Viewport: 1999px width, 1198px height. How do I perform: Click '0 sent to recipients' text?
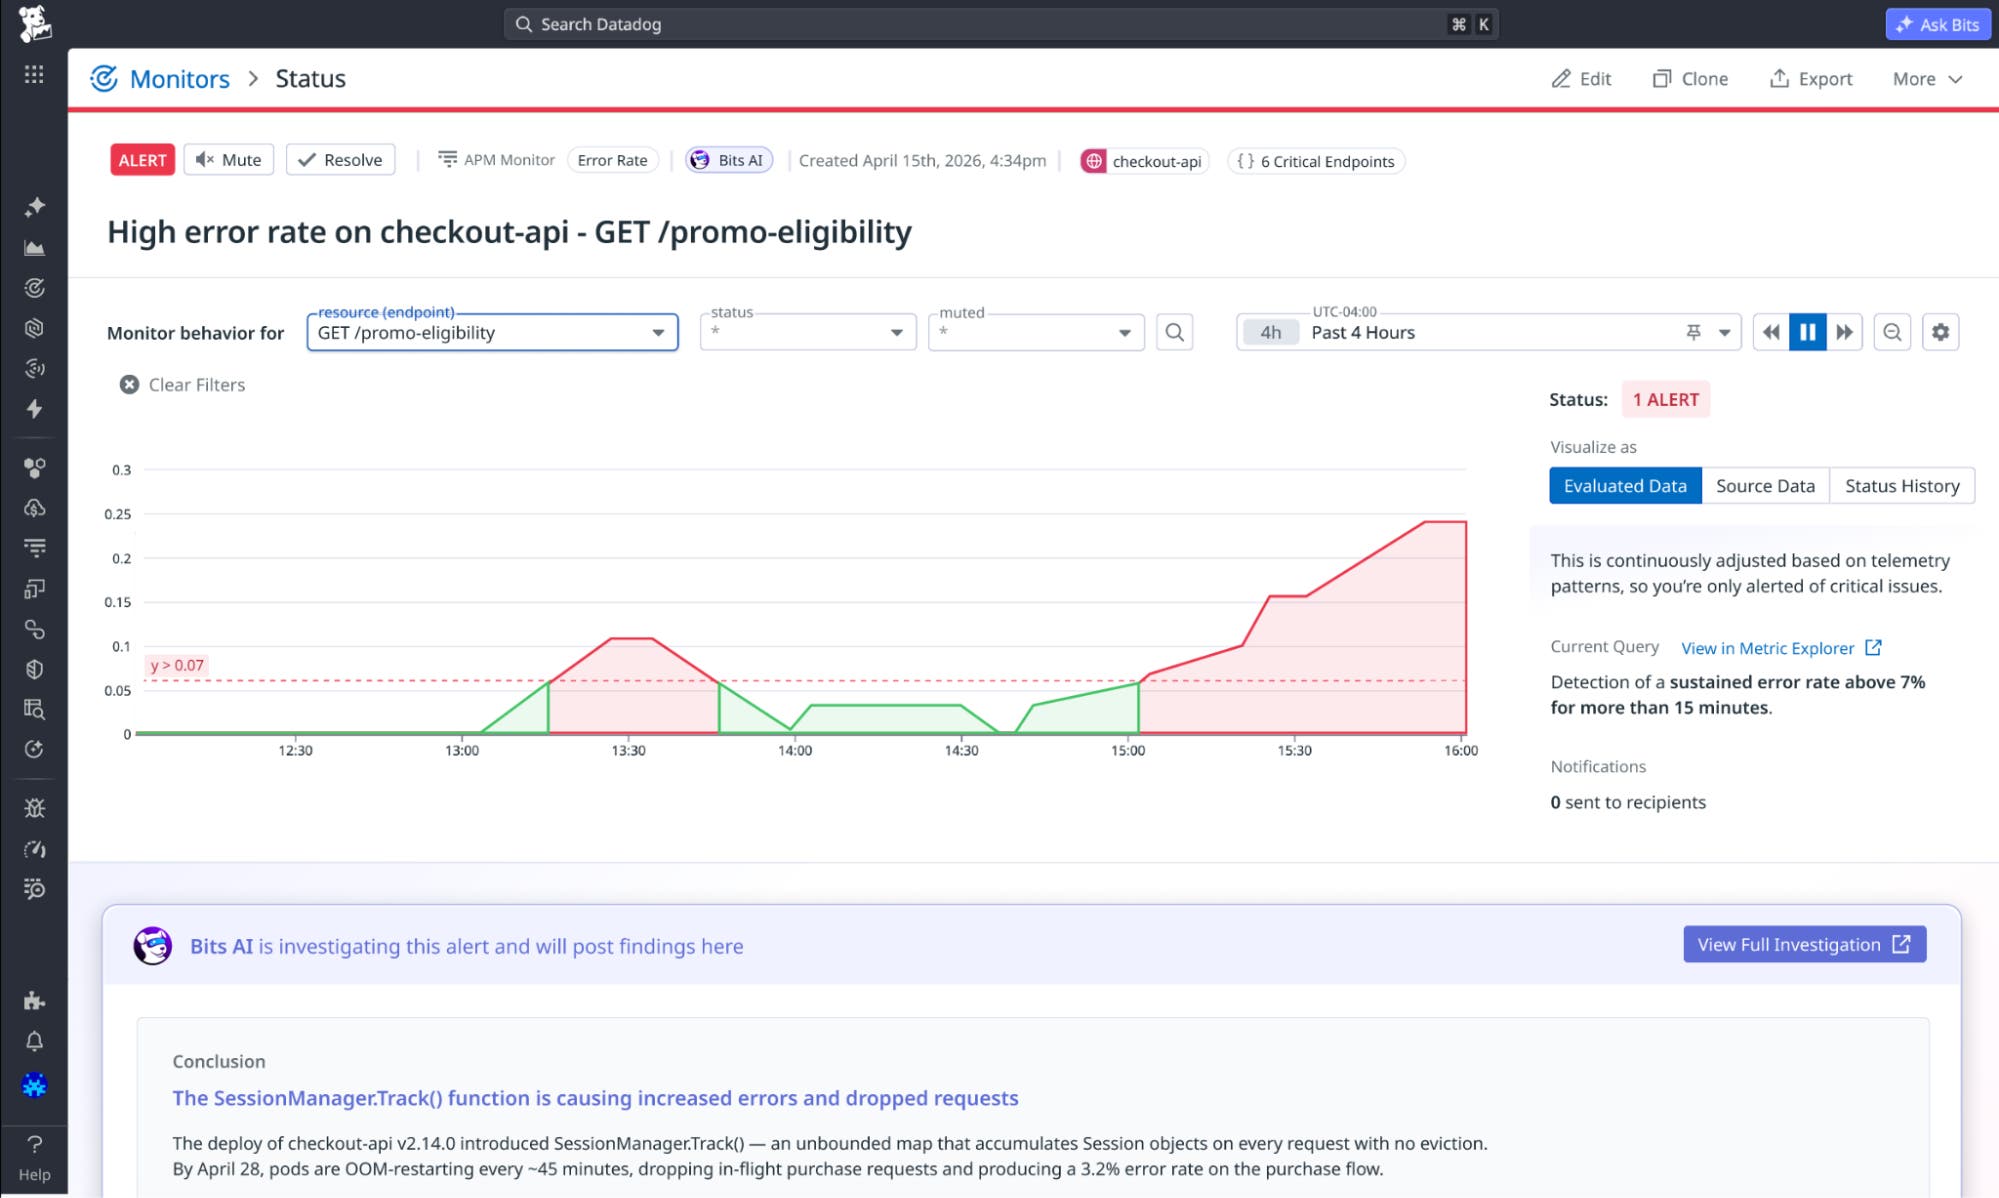point(1628,802)
